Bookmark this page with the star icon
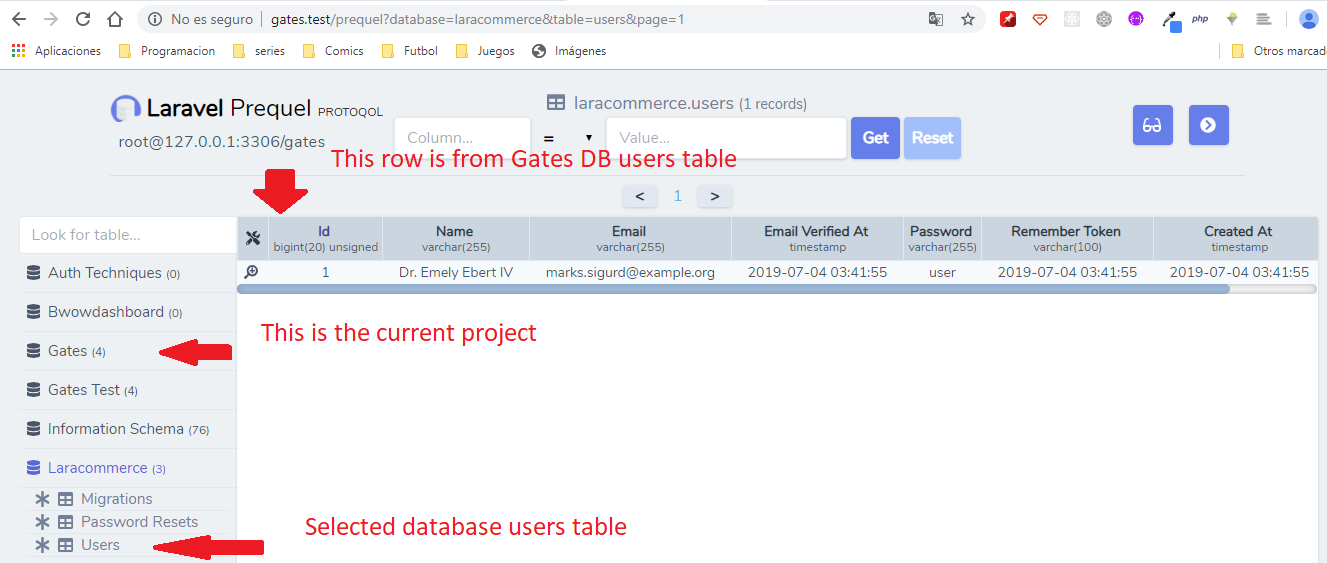The width and height of the screenshot is (1327, 563). (968, 19)
